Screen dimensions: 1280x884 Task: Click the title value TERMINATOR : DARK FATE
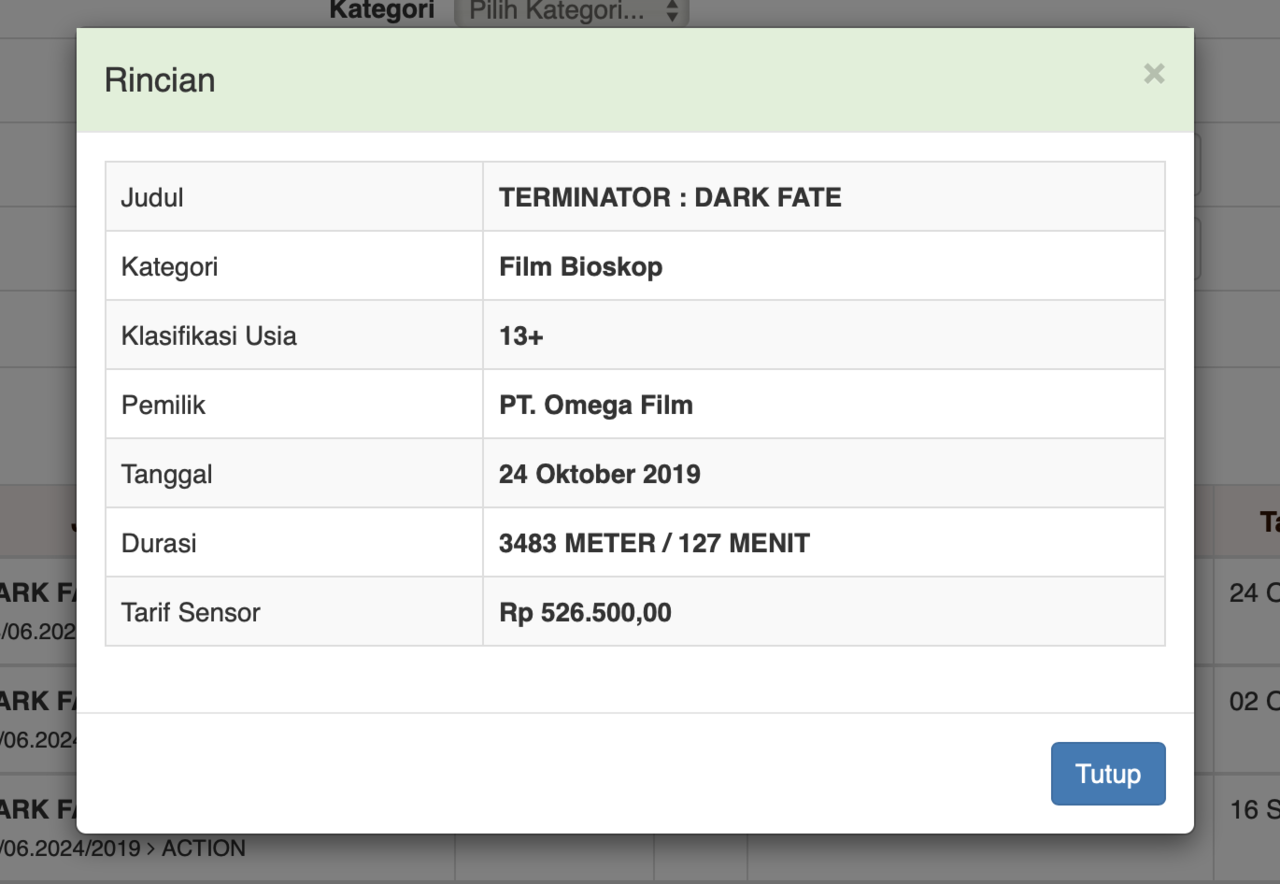[670, 197]
